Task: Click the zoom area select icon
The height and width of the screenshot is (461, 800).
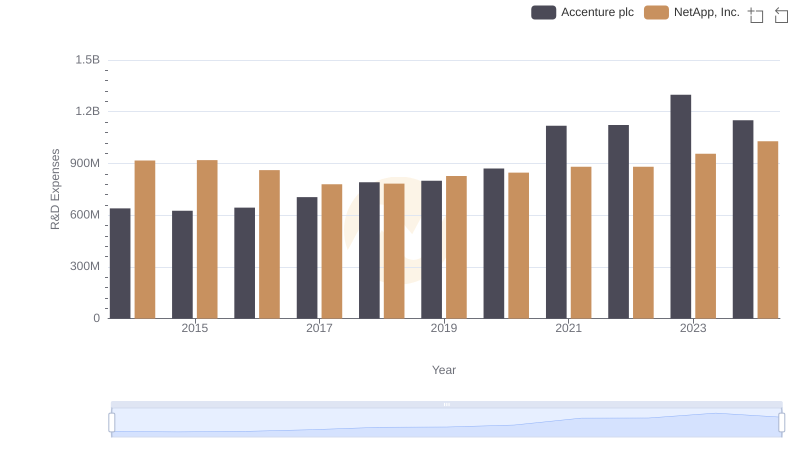Action: (x=756, y=14)
